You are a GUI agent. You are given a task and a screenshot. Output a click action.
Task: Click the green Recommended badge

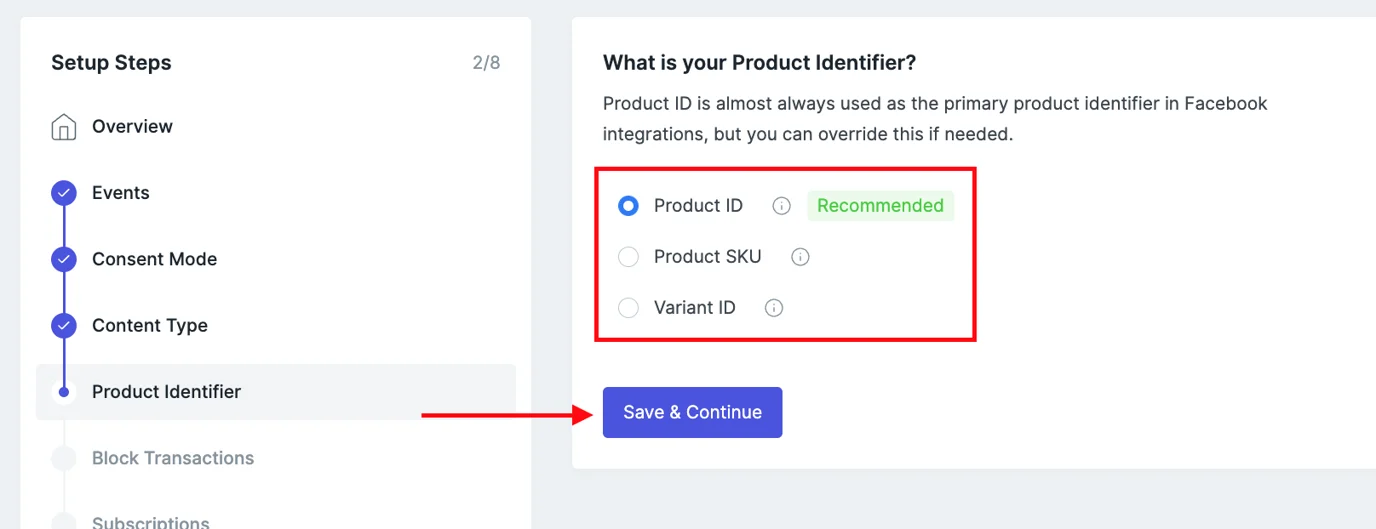tap(880, 206)
